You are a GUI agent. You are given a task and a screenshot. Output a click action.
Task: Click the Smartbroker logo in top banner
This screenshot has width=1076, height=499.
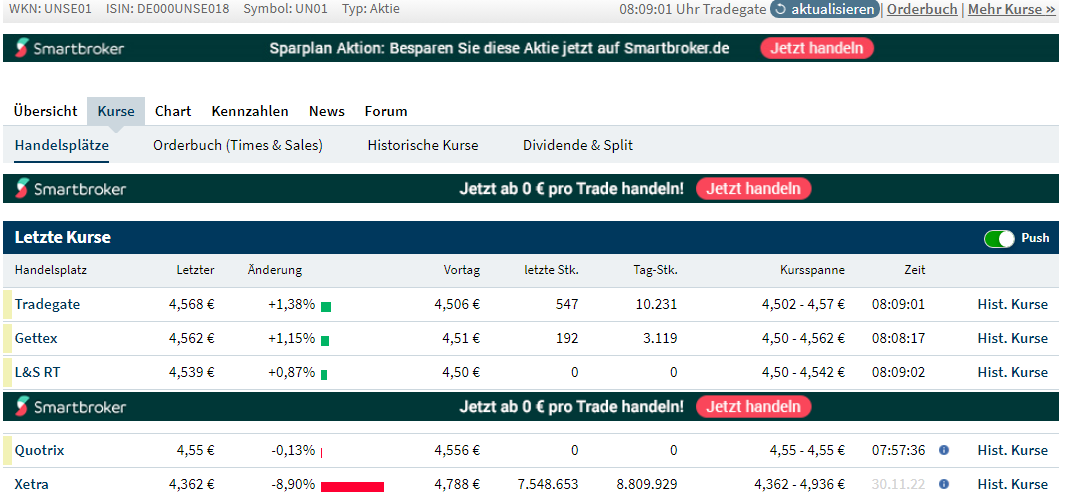70,49
